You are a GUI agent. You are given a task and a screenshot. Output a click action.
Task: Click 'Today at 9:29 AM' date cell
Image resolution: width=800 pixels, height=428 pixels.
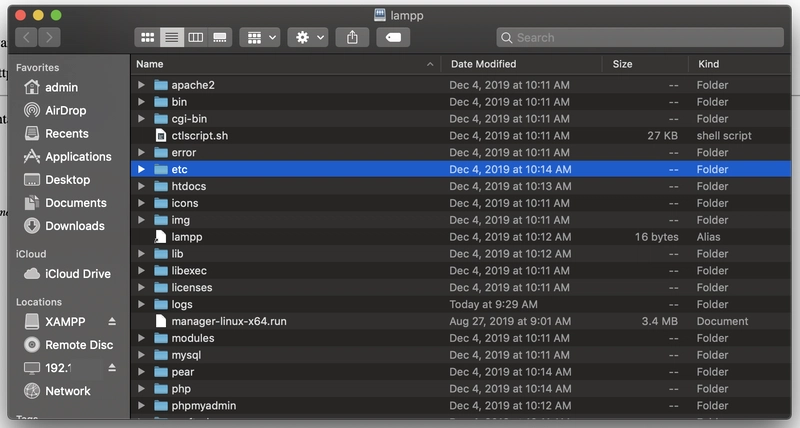click(493, 305)
